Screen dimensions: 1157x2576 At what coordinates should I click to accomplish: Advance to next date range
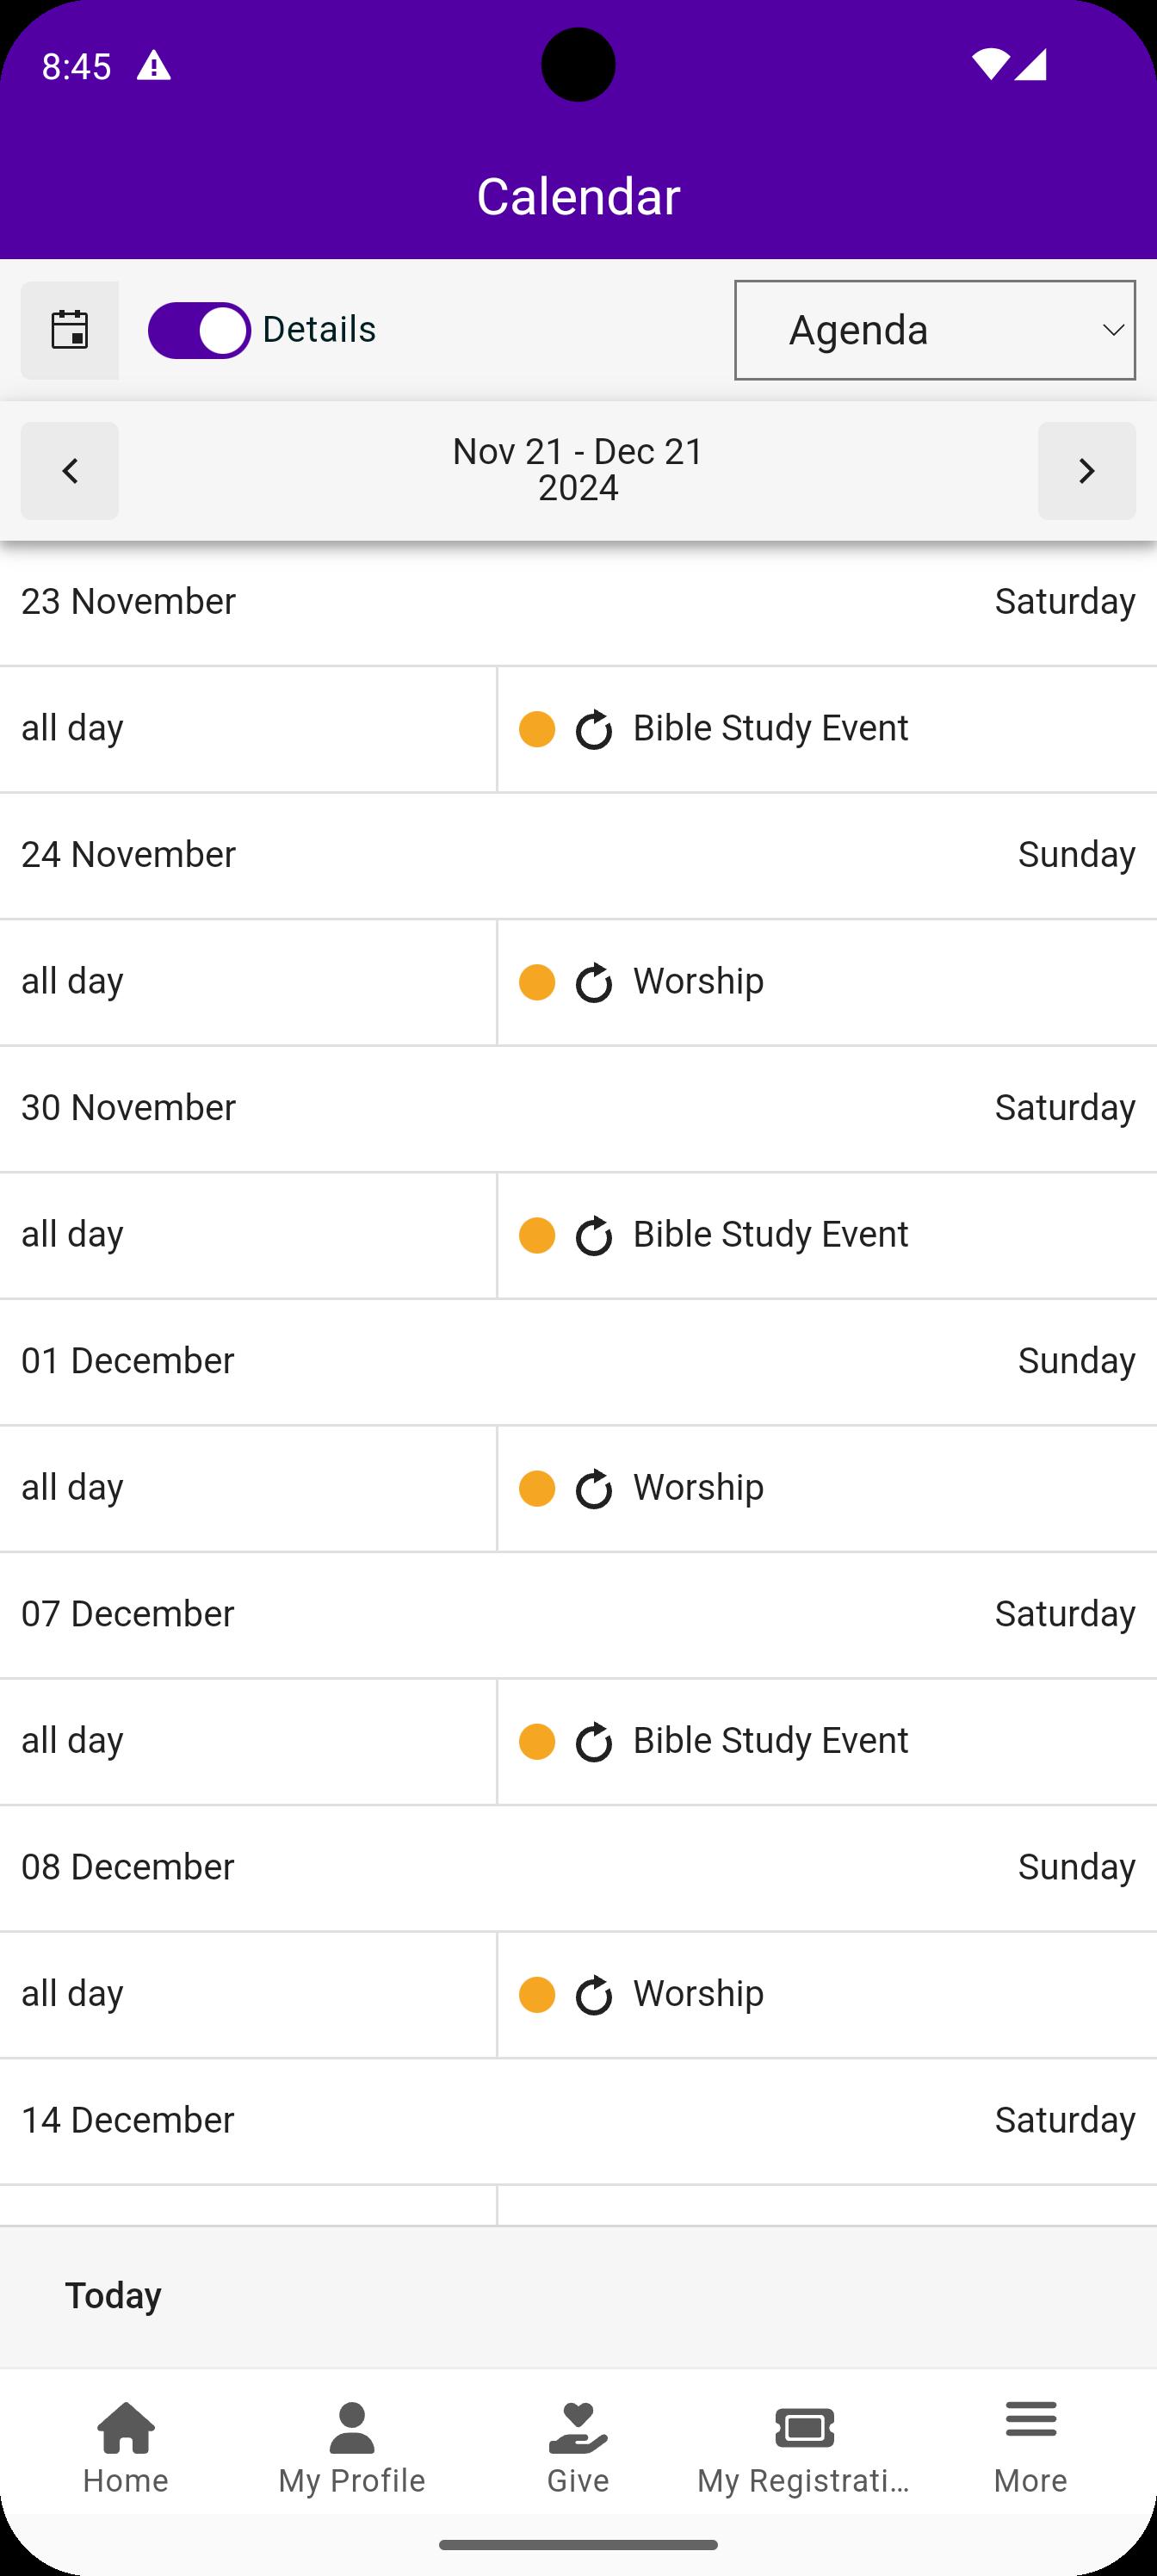coord(1086,471)
